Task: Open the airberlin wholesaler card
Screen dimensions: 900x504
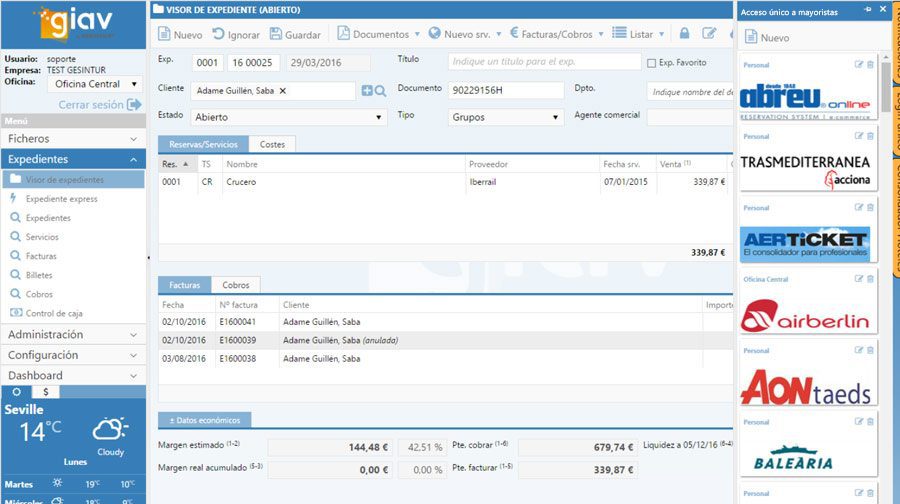Action: [x=808, y=303]
